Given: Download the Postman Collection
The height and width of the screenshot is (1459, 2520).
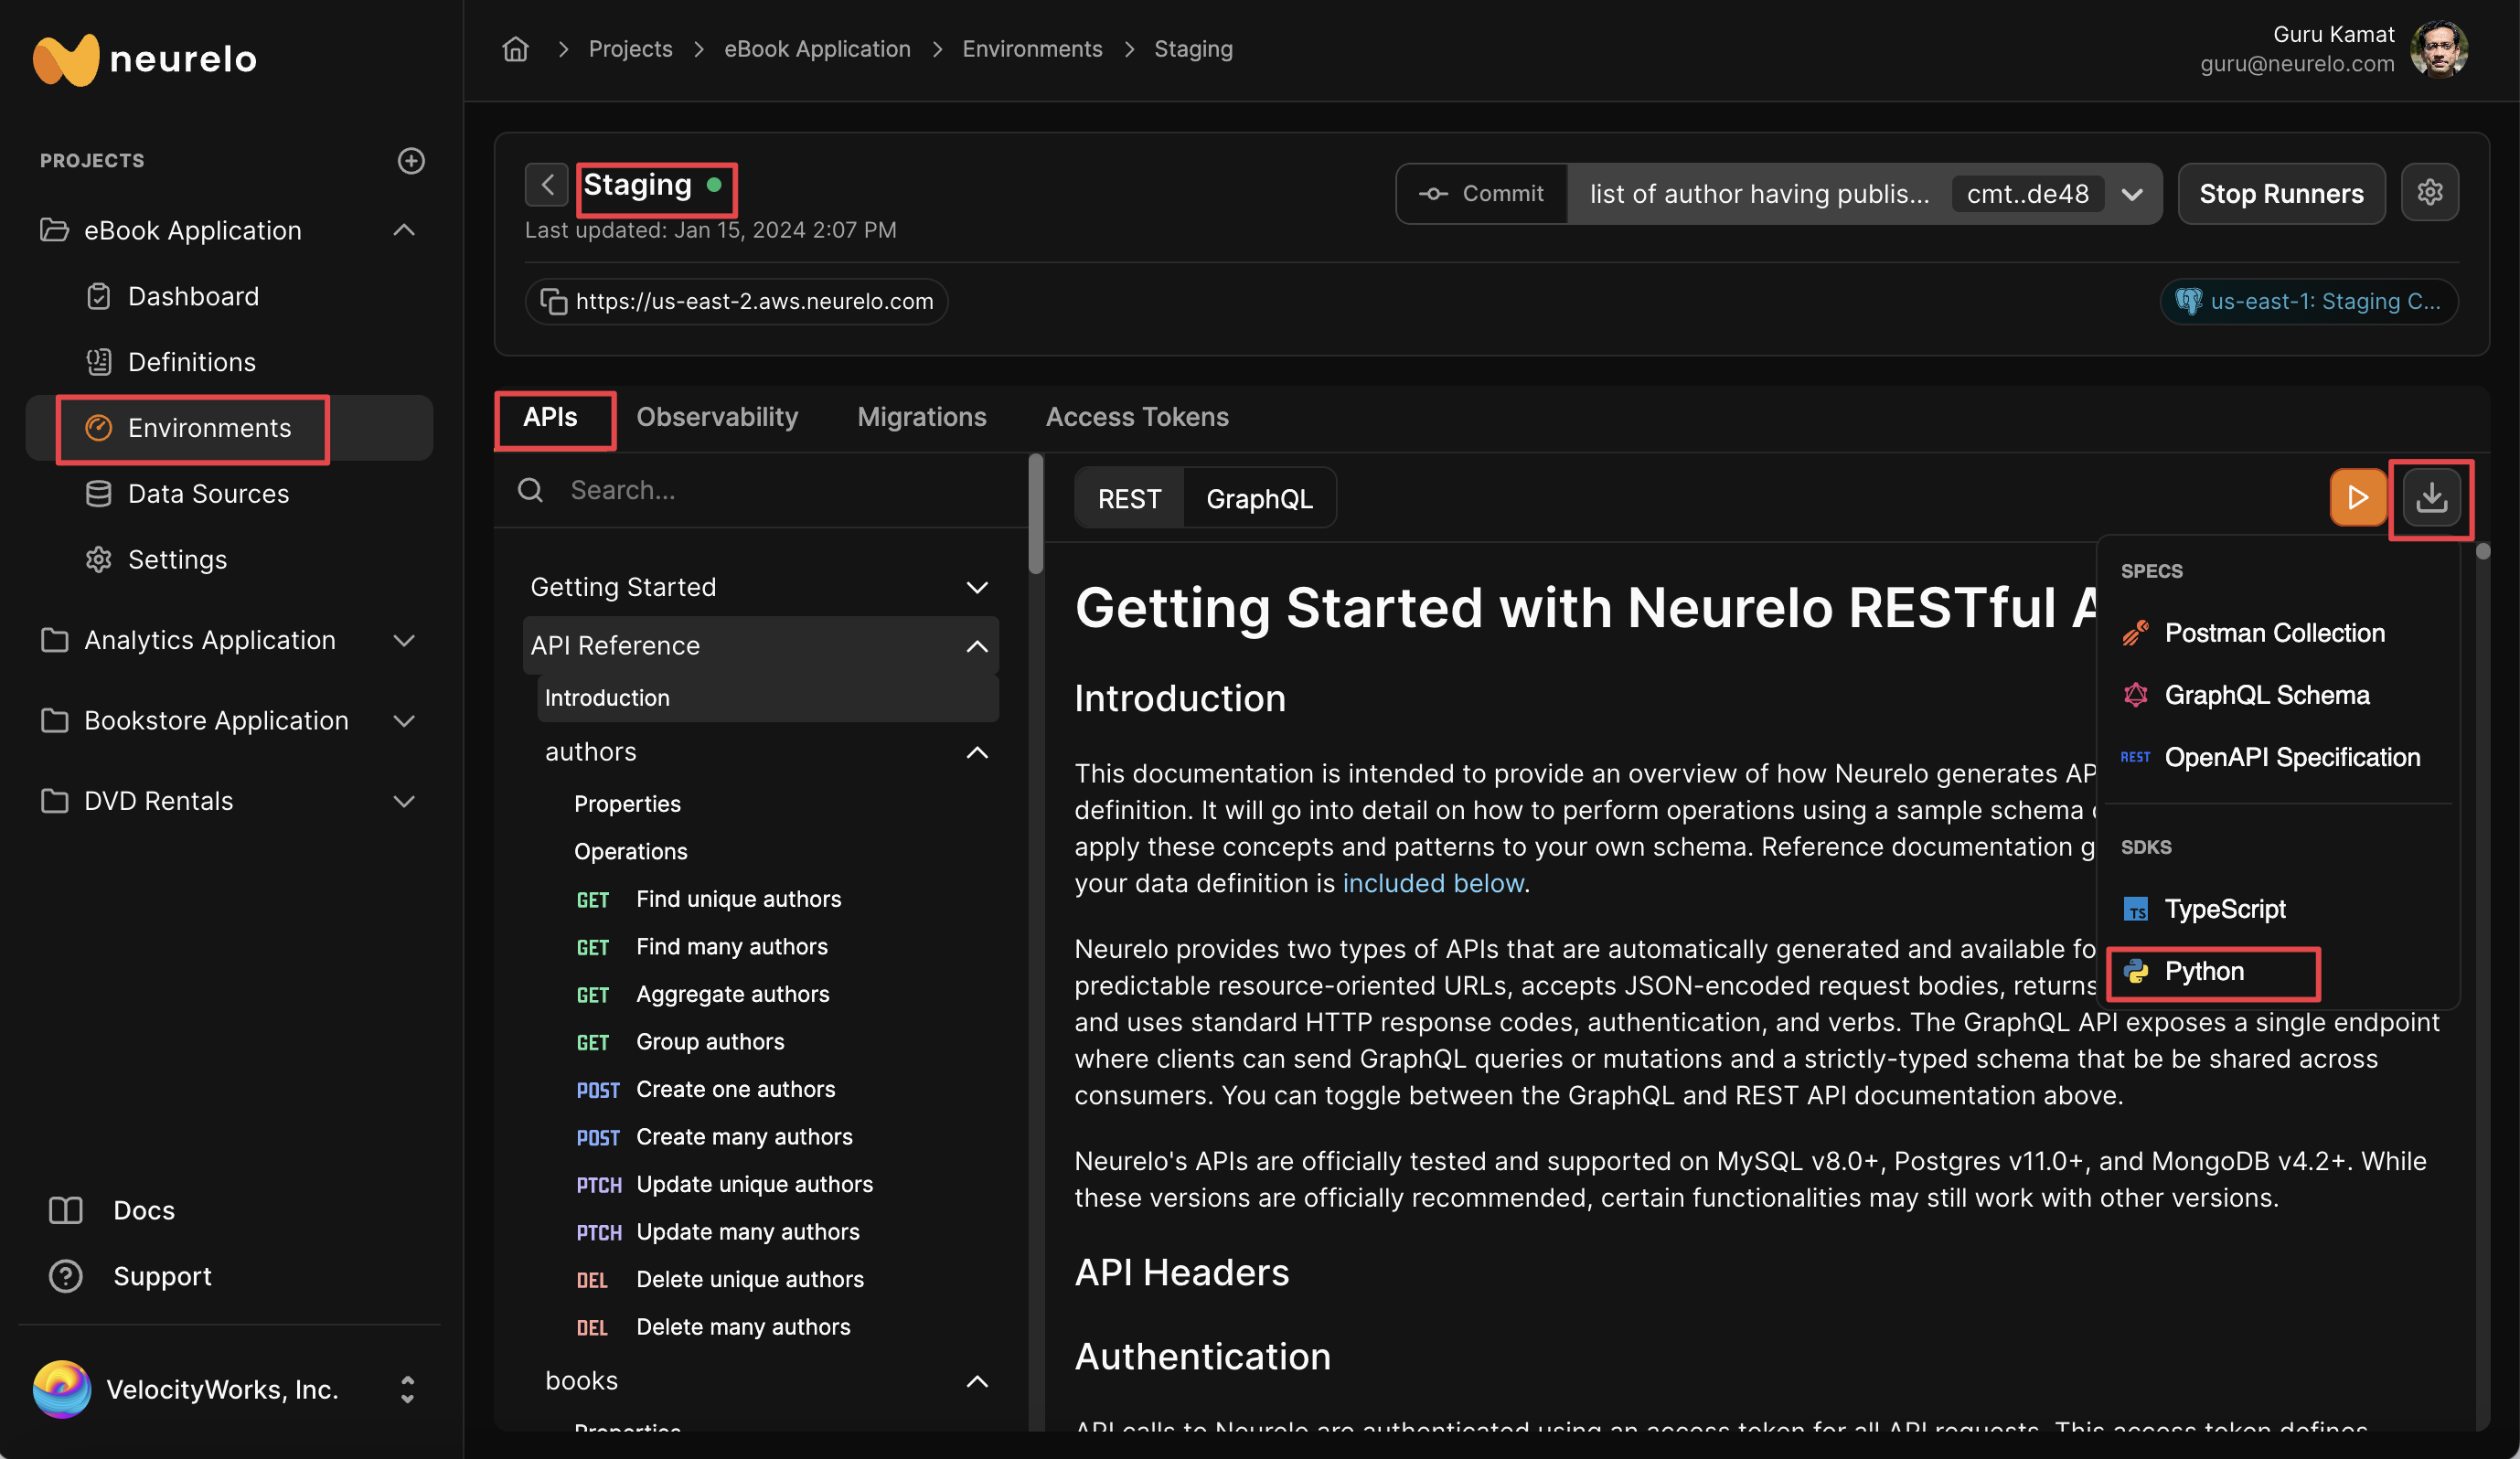Looking at the screenshot, I should (x=2274, y=633).
